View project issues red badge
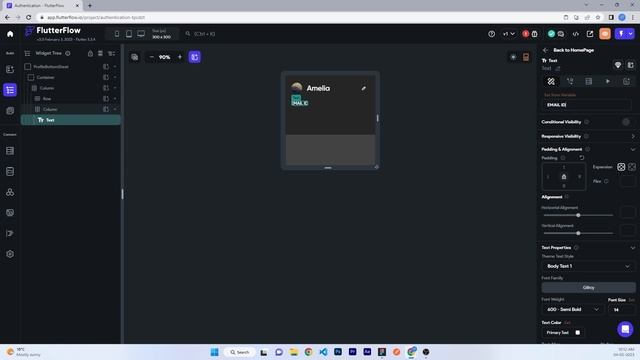The width and height of the screenshot is (640, 360). (526, 34)
